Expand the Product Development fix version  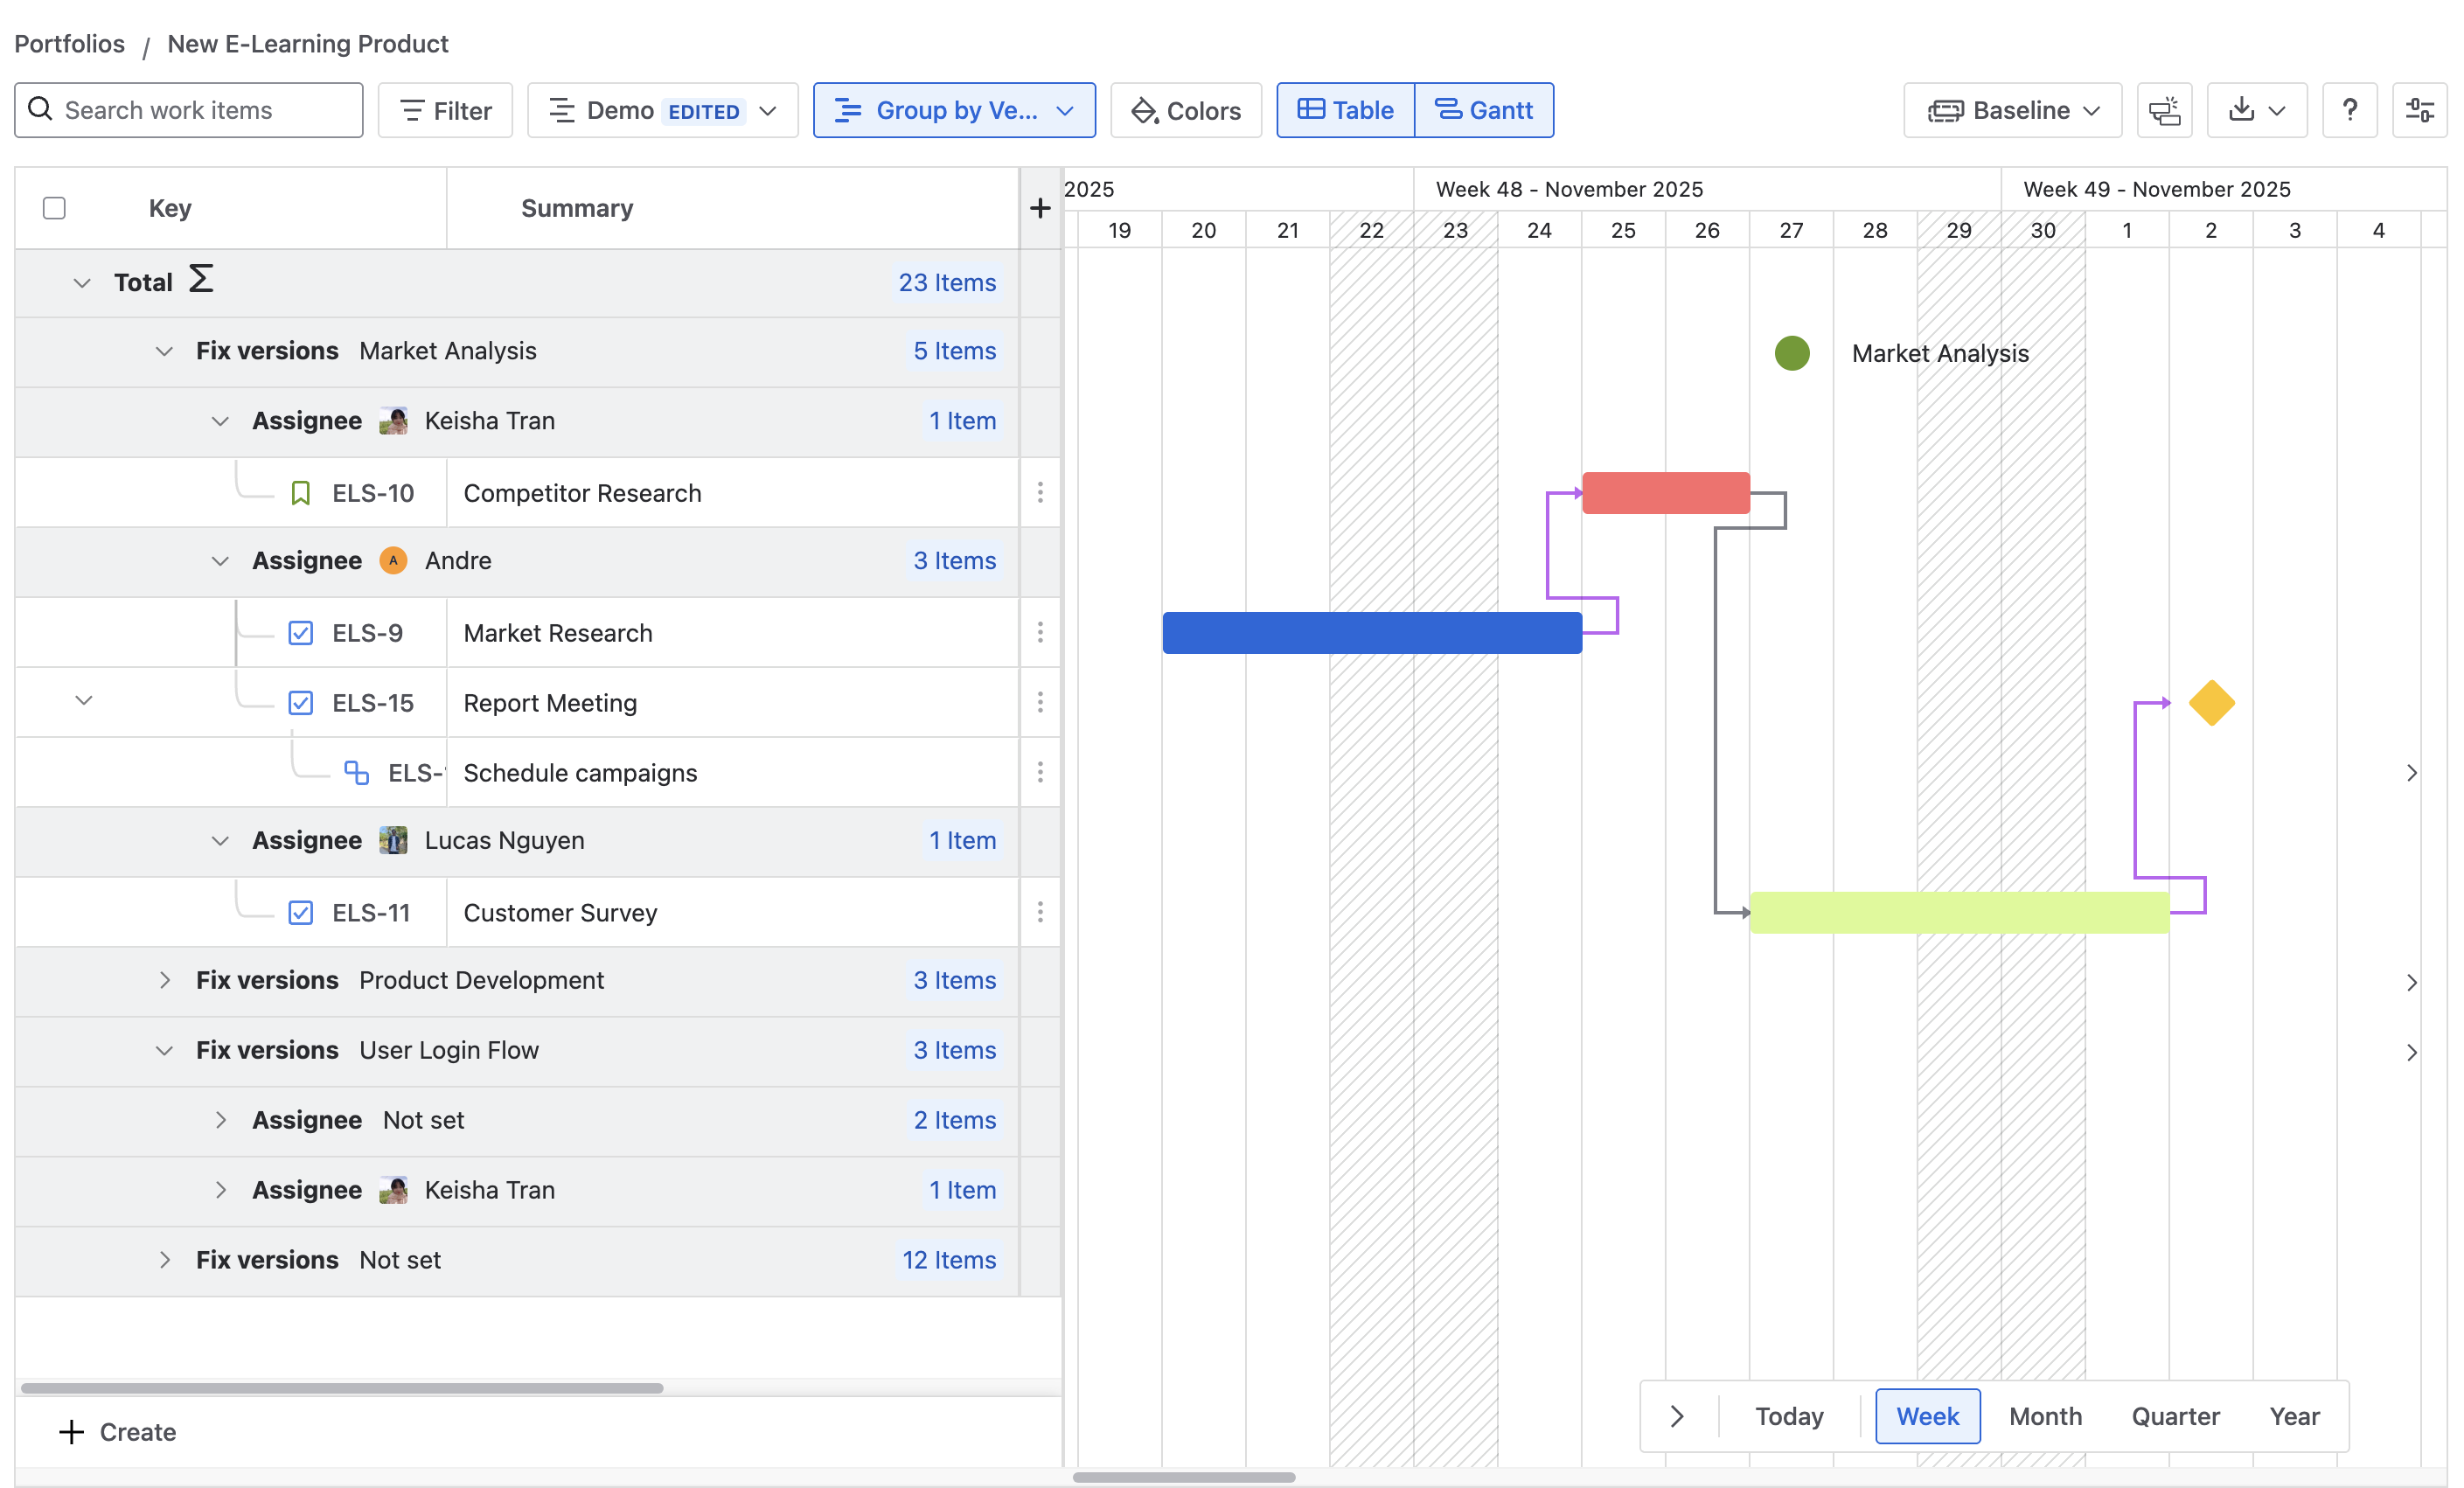(x=165, y=981)
